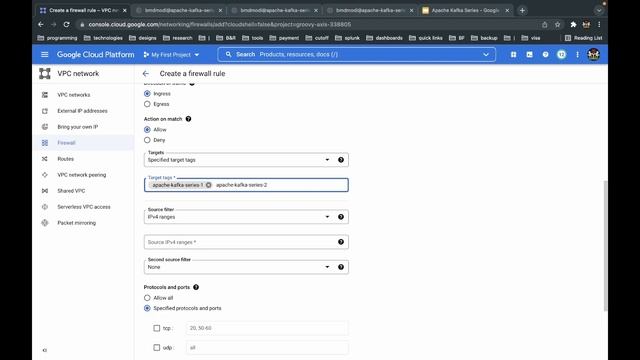640x360 pixels.
Task: Open the header three-dot settings menu
Action: click(577, 54)
